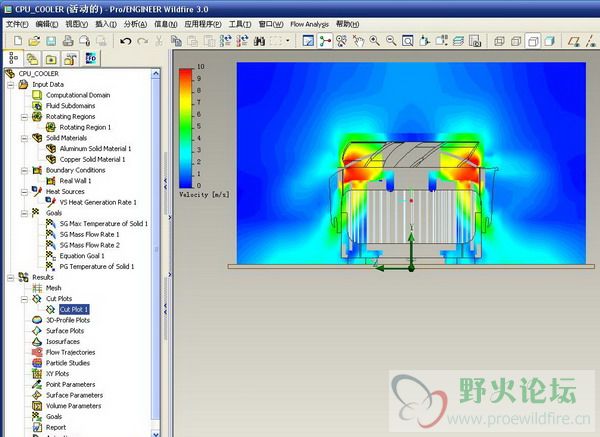
Task: Click the Cut scissors icon
Action: pos(159,41)
